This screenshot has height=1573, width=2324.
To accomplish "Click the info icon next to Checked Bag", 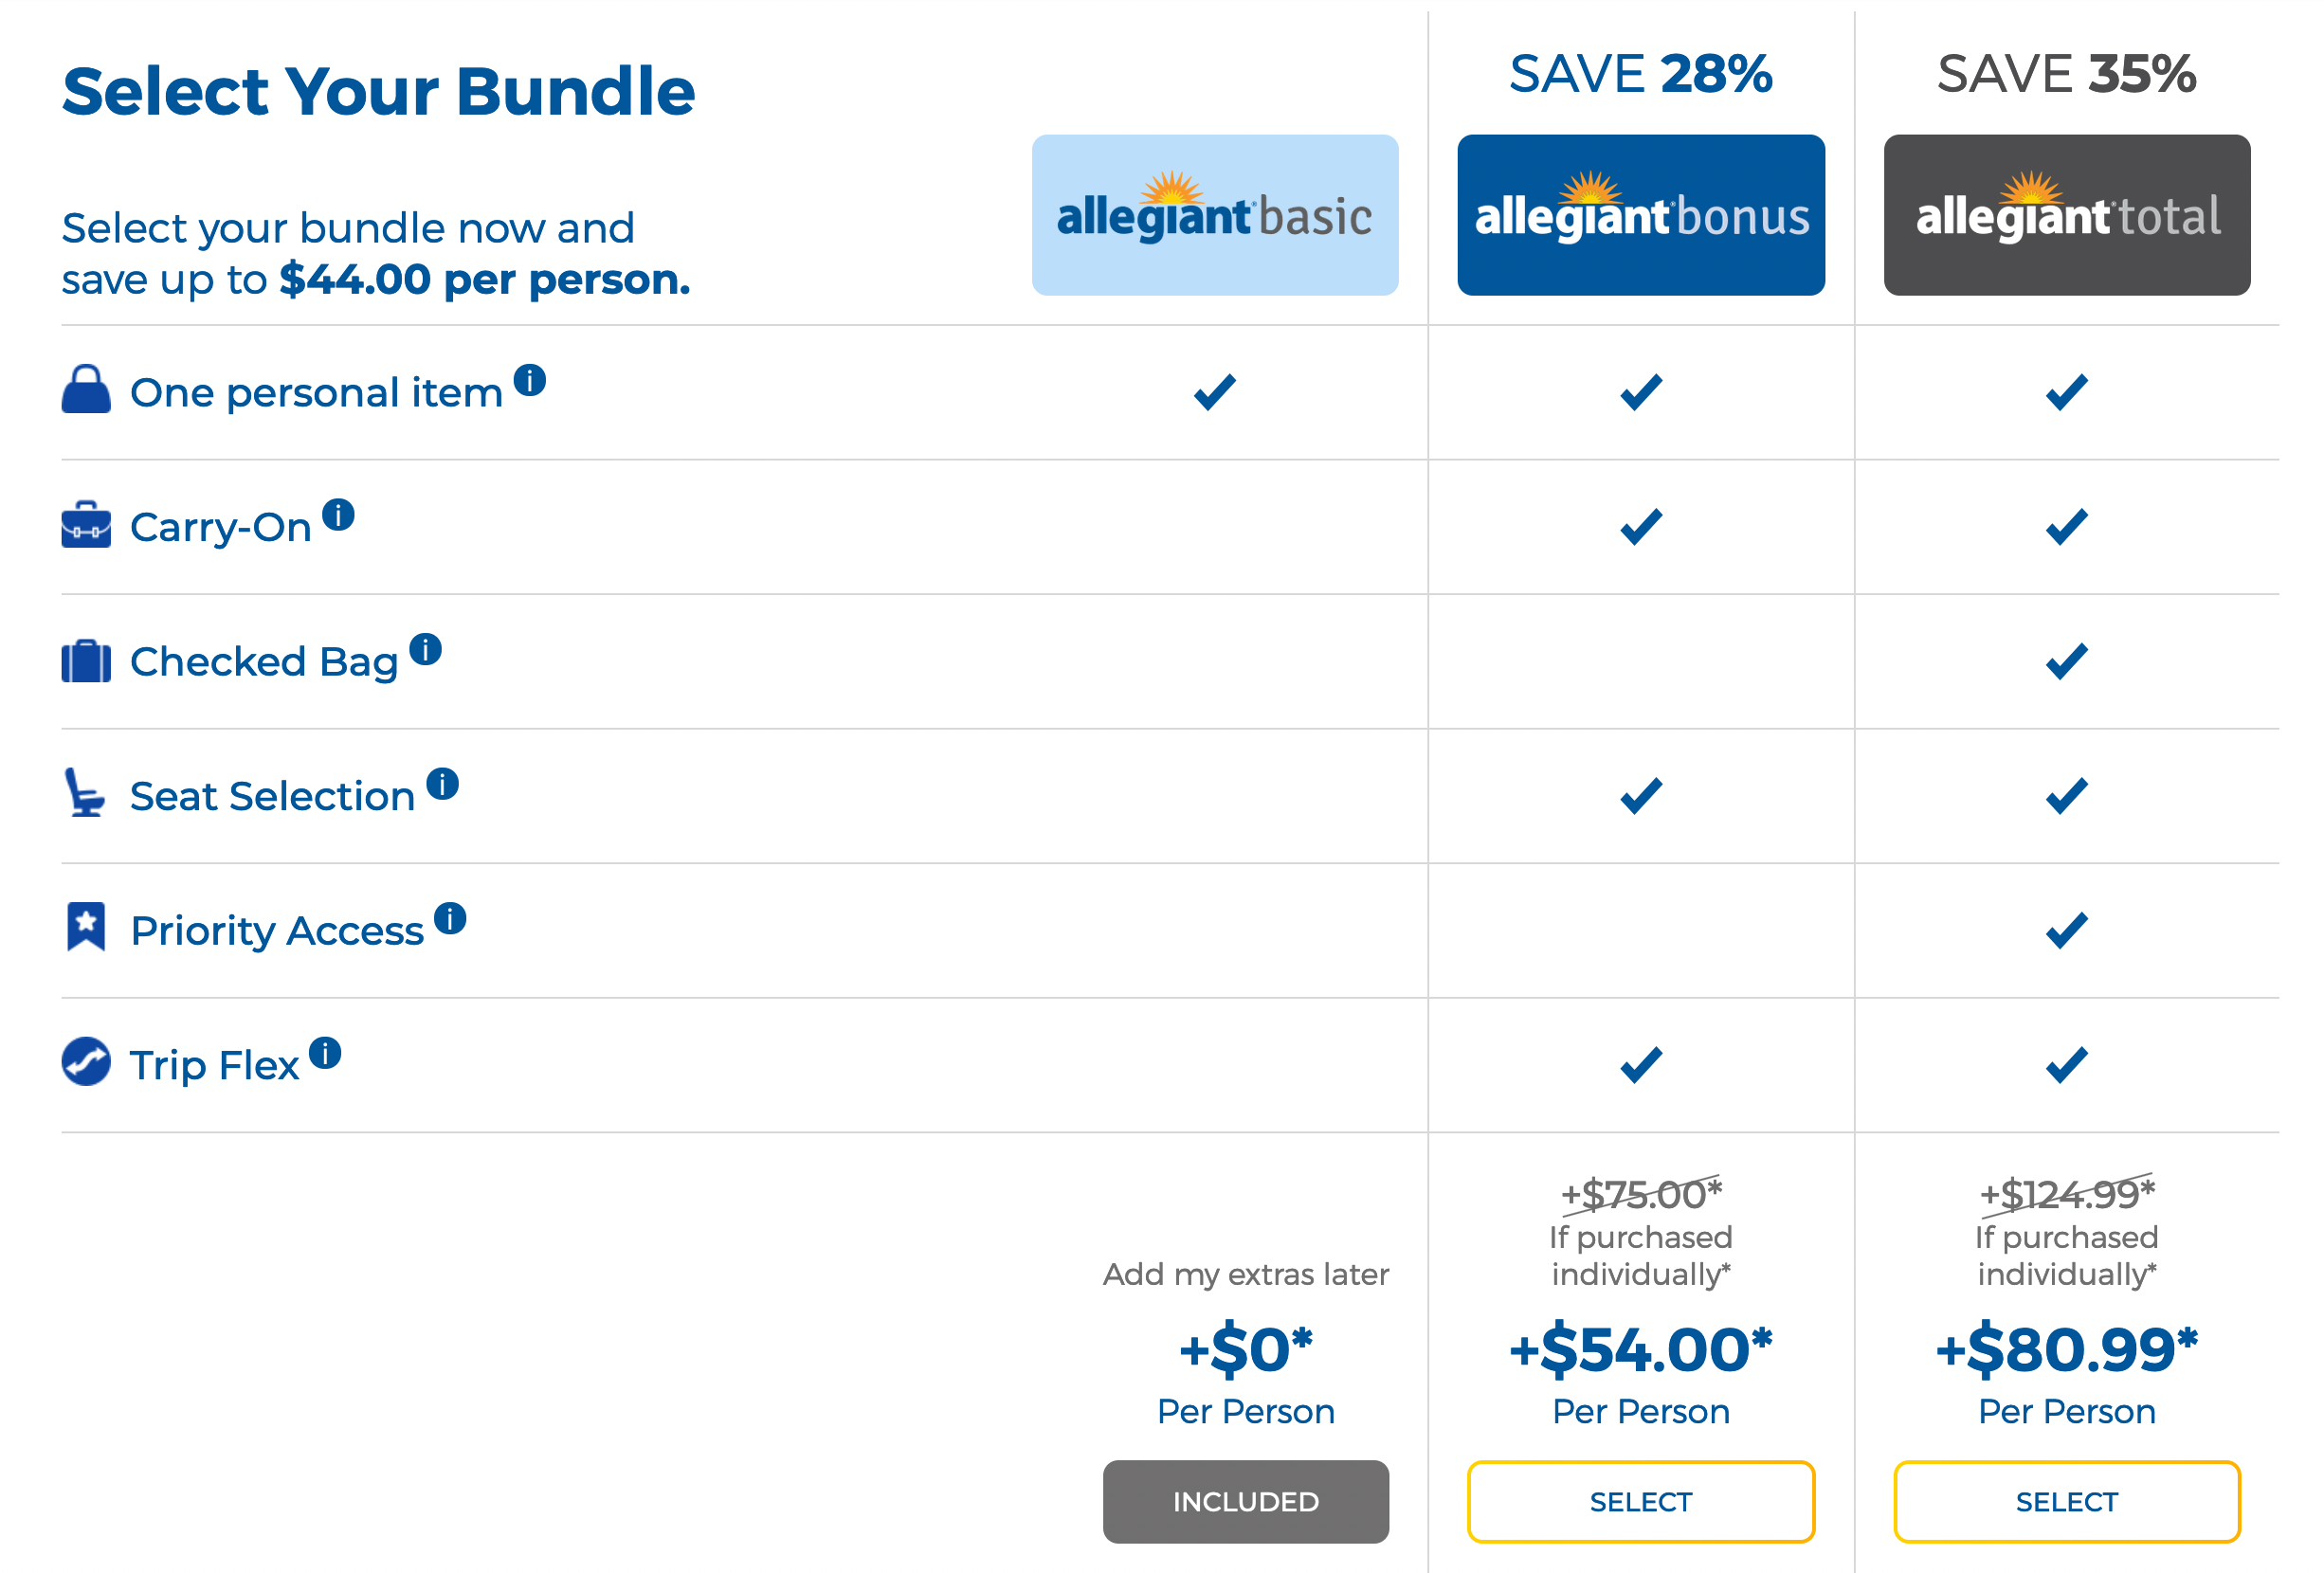I will click(425, 649).
